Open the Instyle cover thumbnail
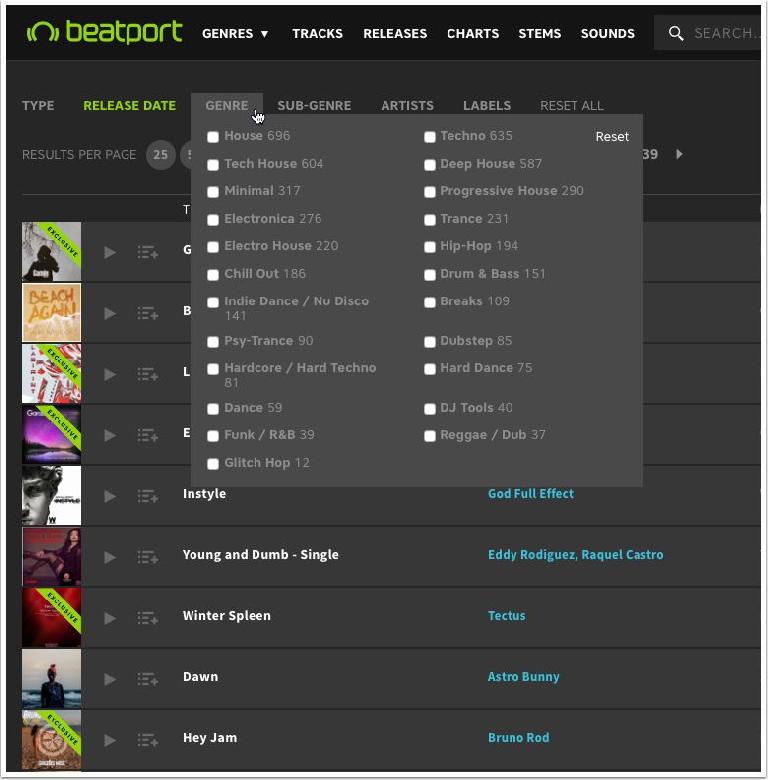Screen dimensions: 768x780 point(51,495)
